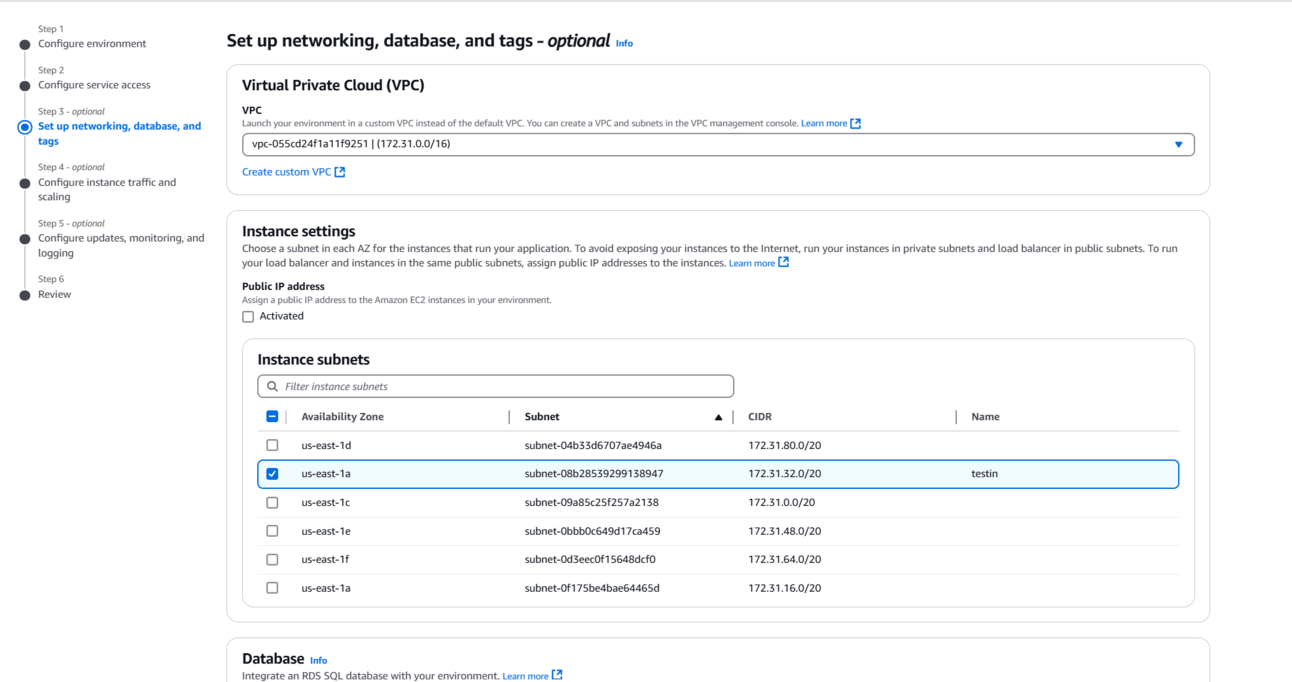Go to Step 1 Configure environment
The image size is (1292, 682).
(x=92, y=44)
